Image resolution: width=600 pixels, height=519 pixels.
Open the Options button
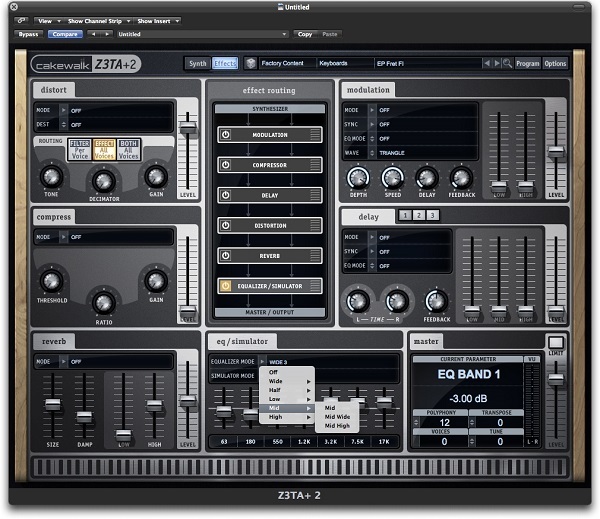(x=555, y=64)
